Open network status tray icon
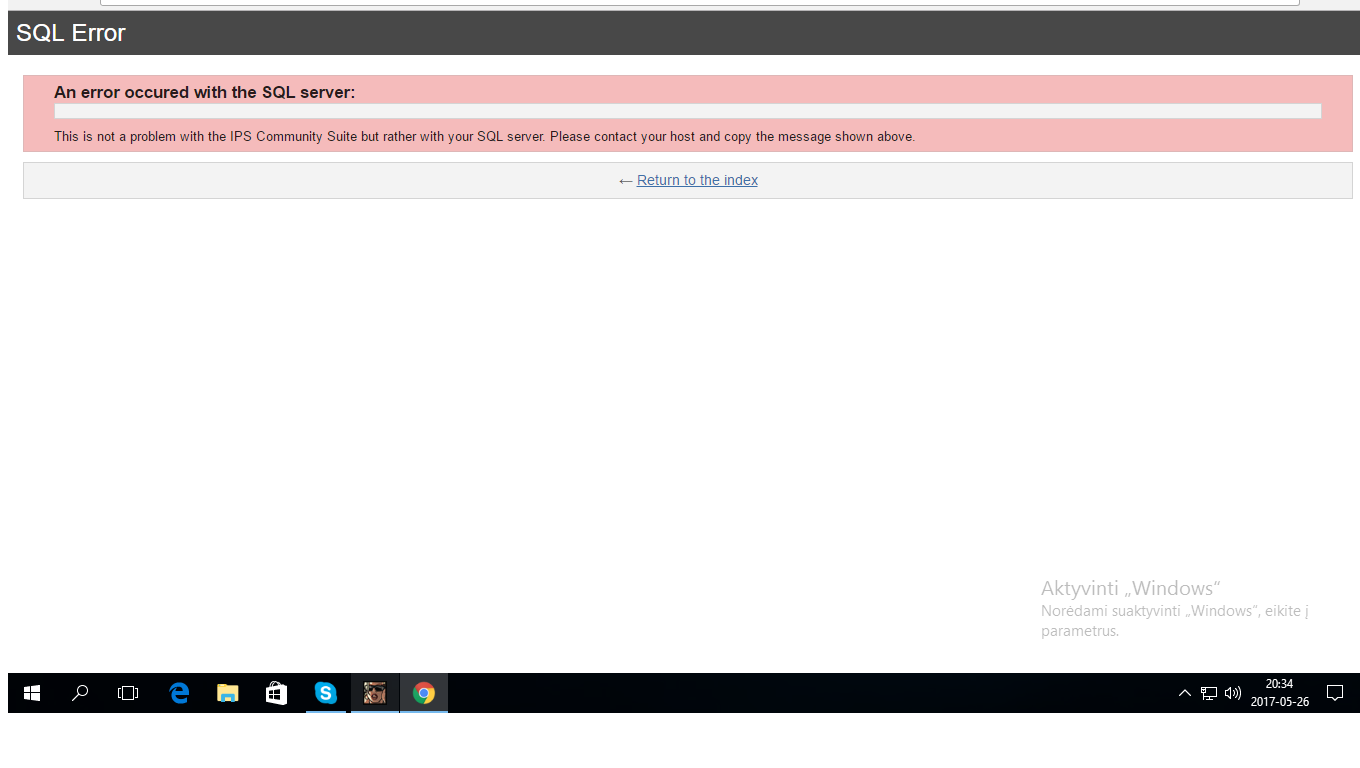This screenshot has width=1360, height=768. (1209, 693)
